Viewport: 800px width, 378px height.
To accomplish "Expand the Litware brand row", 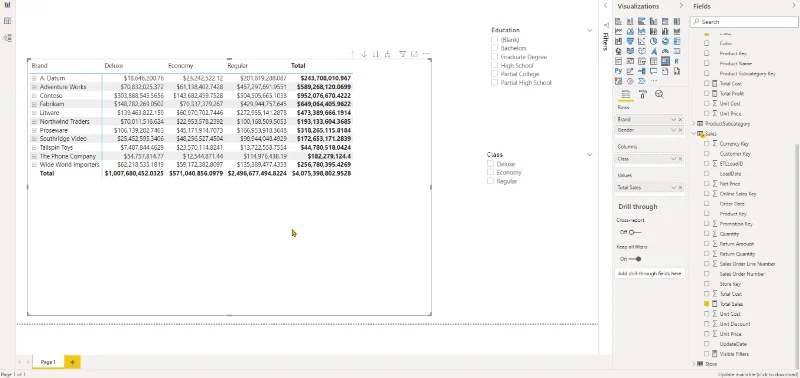I will (x=34, y=113).
